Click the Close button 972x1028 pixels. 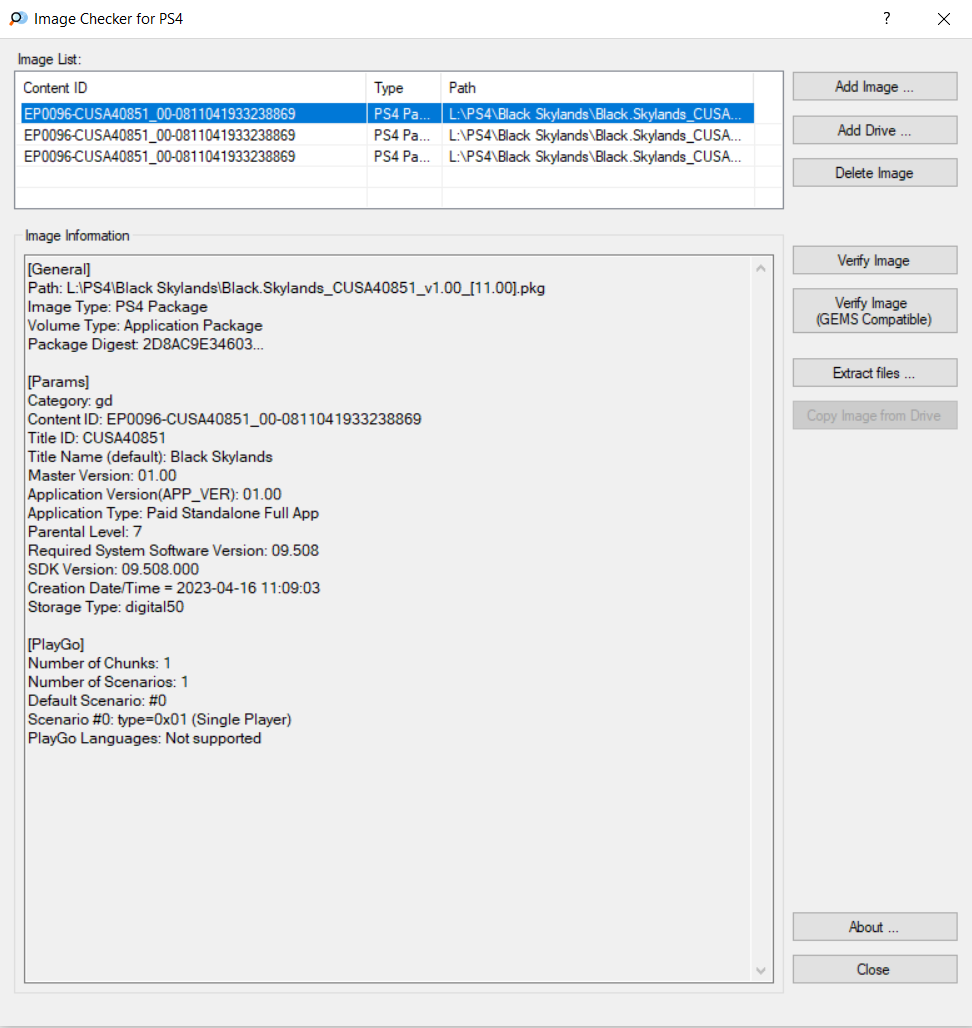pos(874,970)
